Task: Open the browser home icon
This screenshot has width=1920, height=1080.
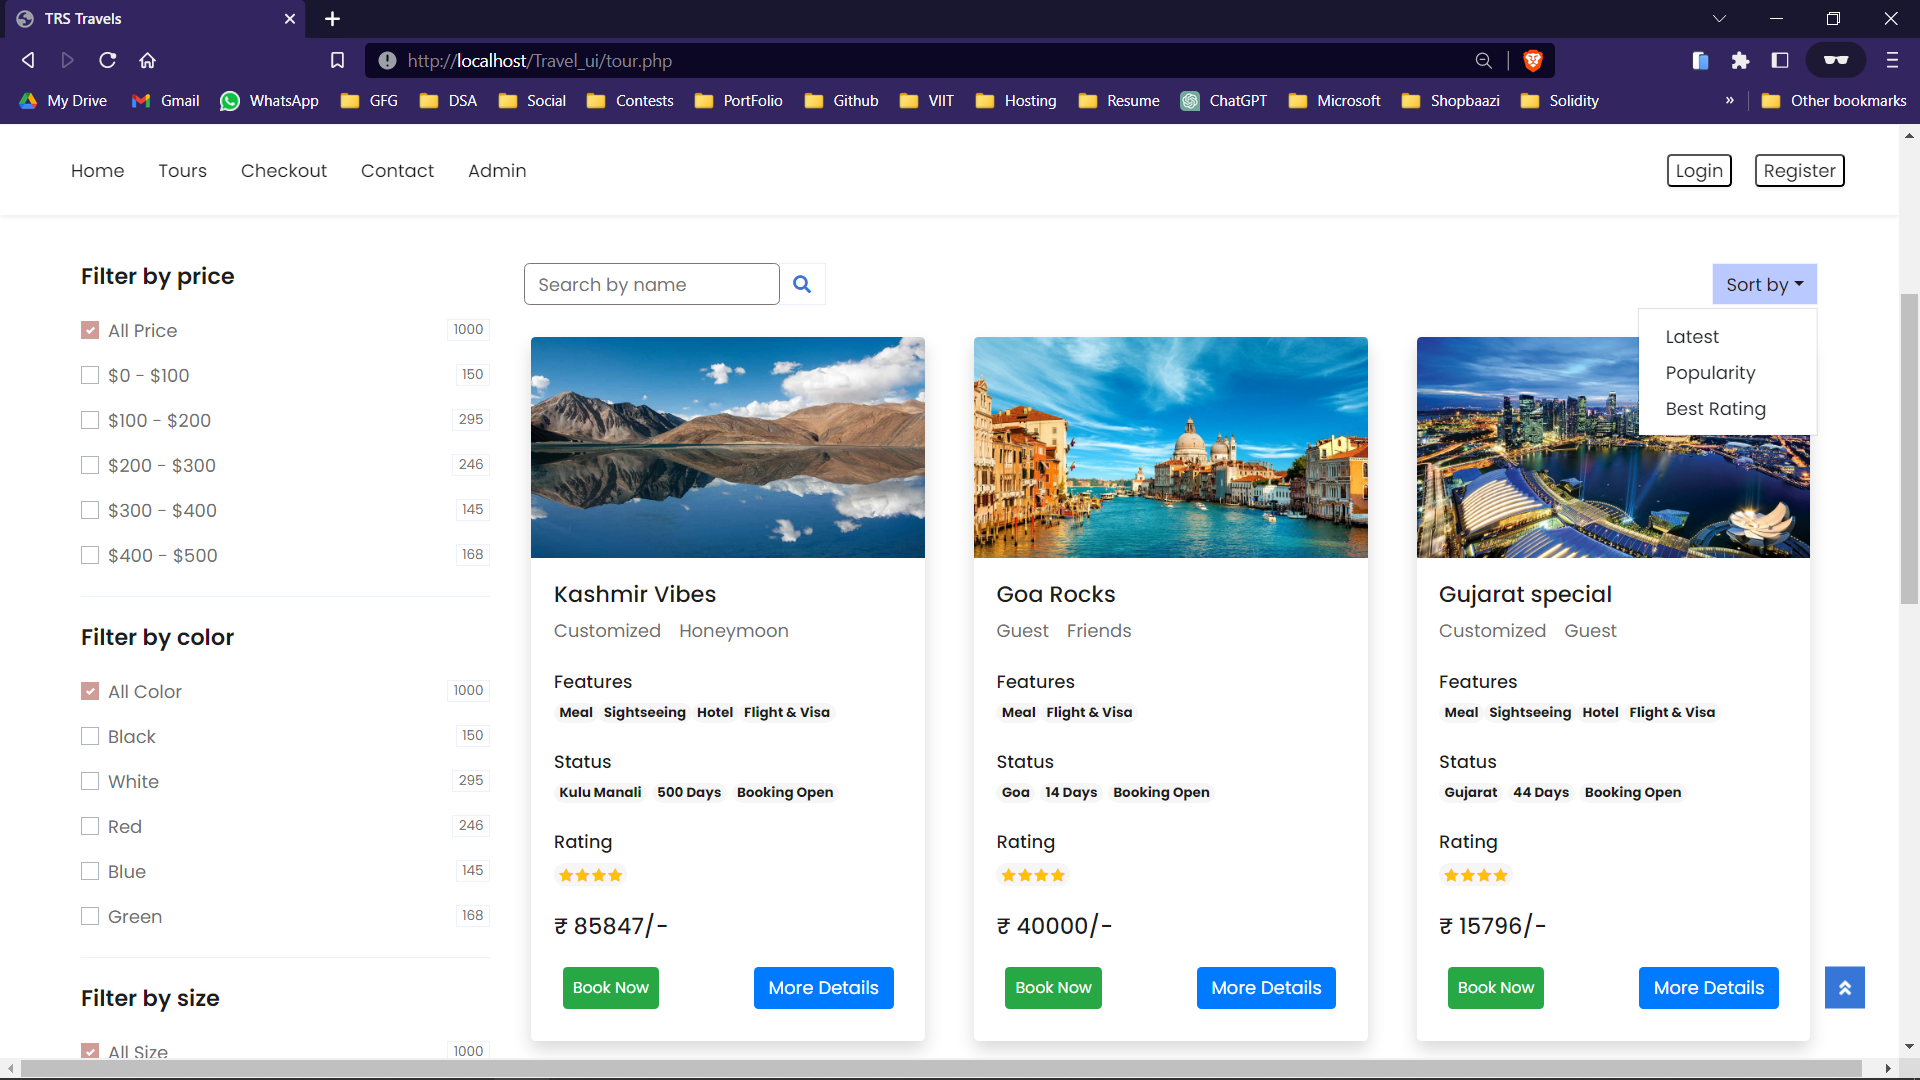Action: [x=148, y=60]
